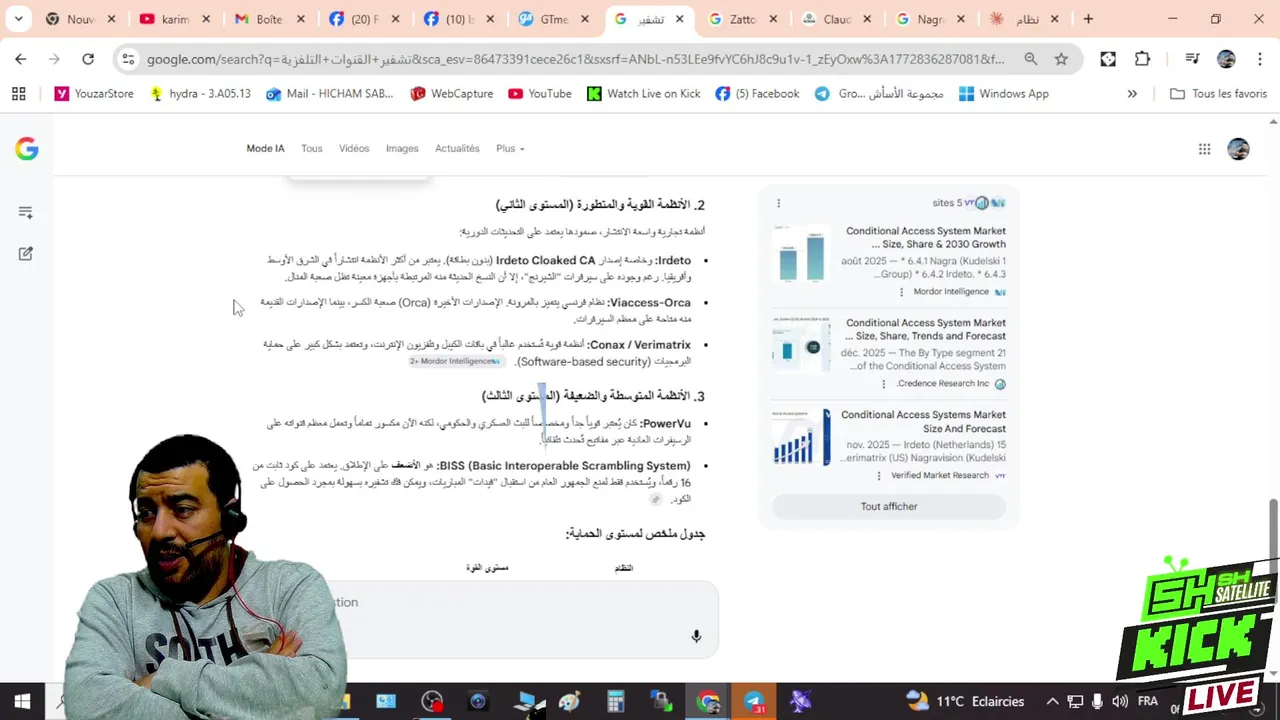Open three-dot menu for Credence Research source
The width and height of the screenshot is (1280, 720).
tap(884, 384)
